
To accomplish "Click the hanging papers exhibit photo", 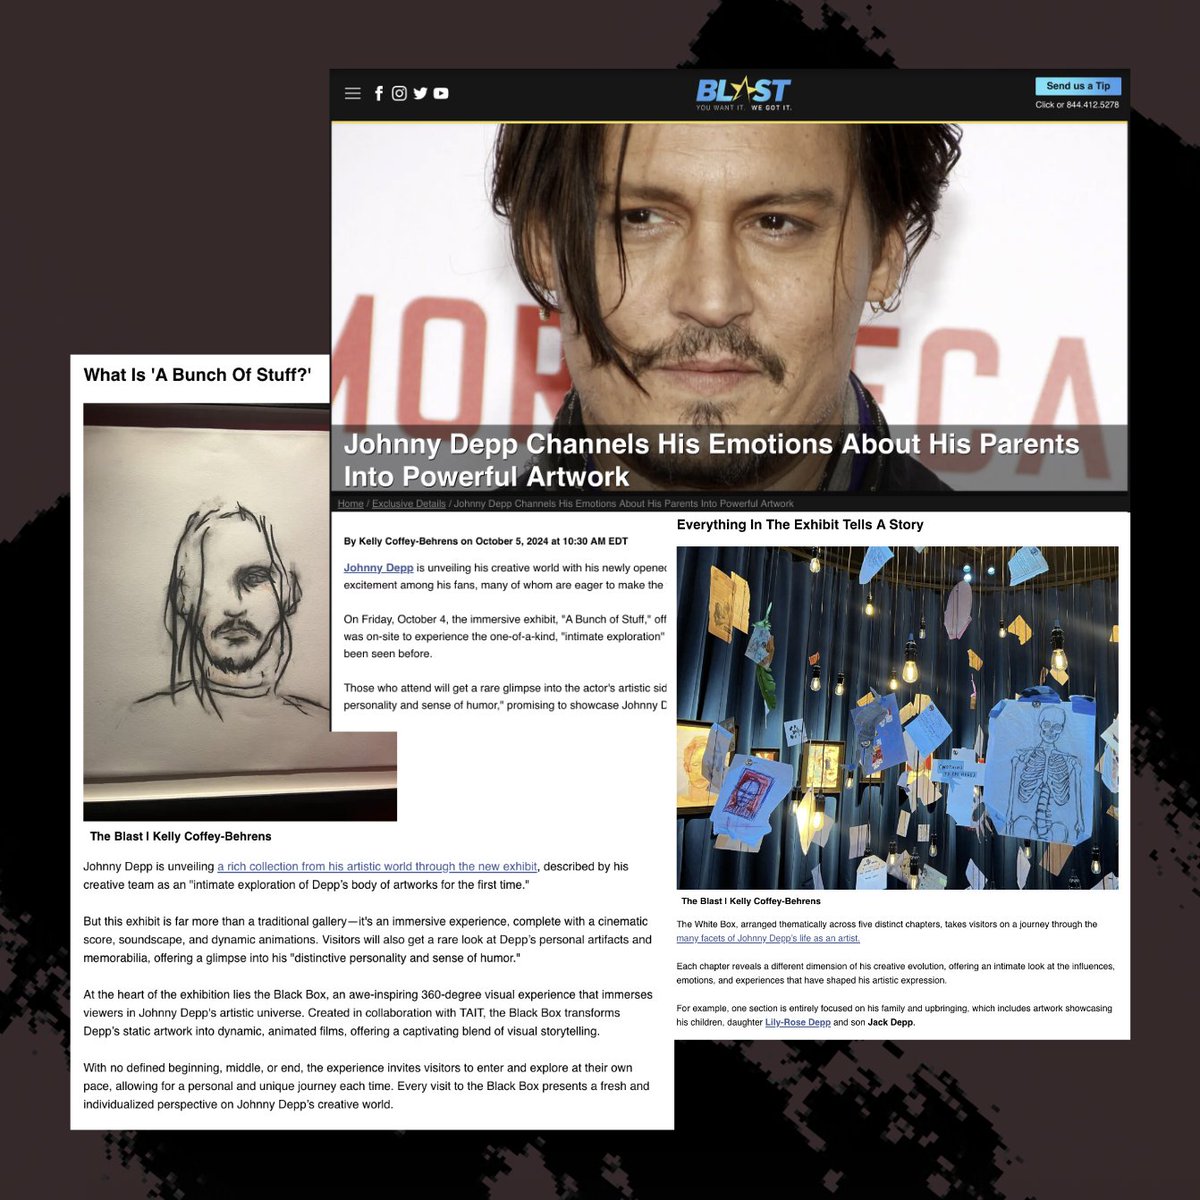I will point(897,717).
